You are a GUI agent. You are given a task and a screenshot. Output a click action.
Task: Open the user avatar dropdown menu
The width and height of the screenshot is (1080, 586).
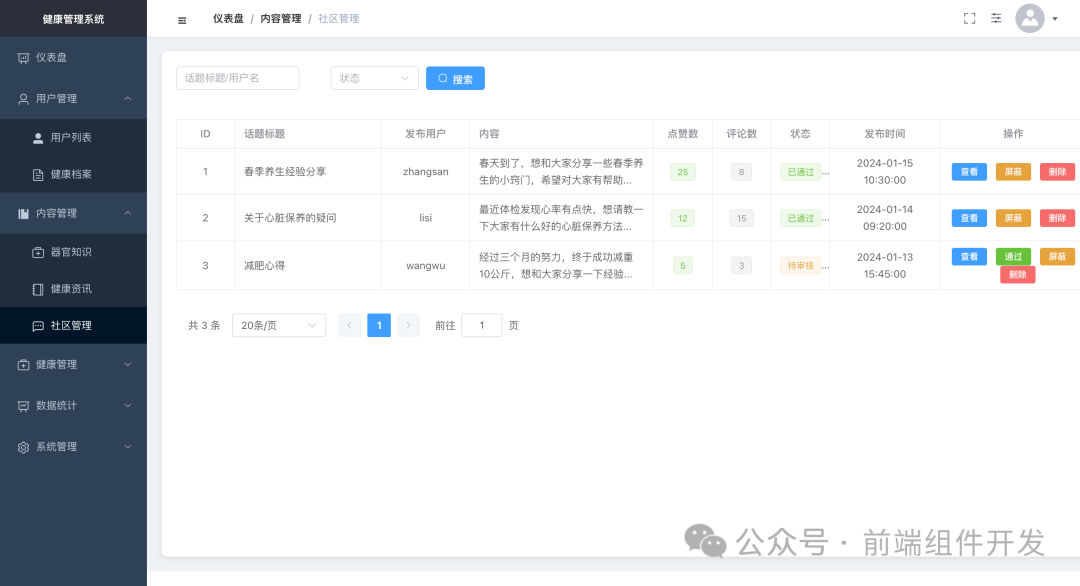tap(1029, 18)
